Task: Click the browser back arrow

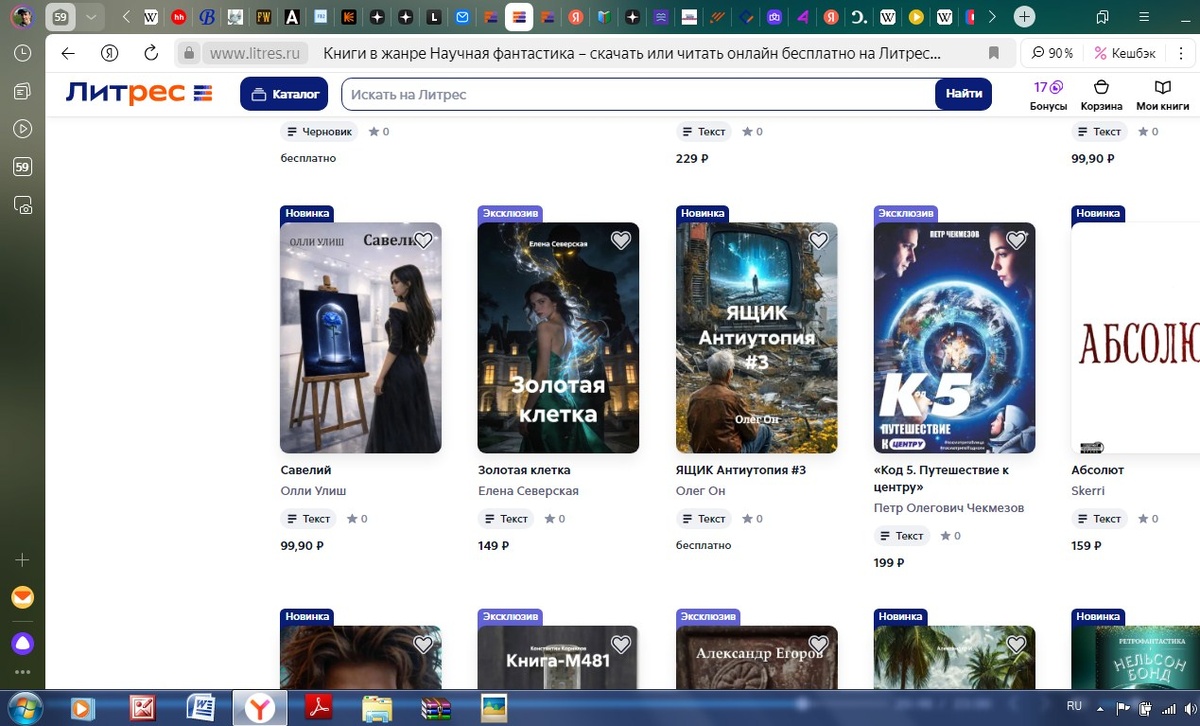Action: (68, 53)
